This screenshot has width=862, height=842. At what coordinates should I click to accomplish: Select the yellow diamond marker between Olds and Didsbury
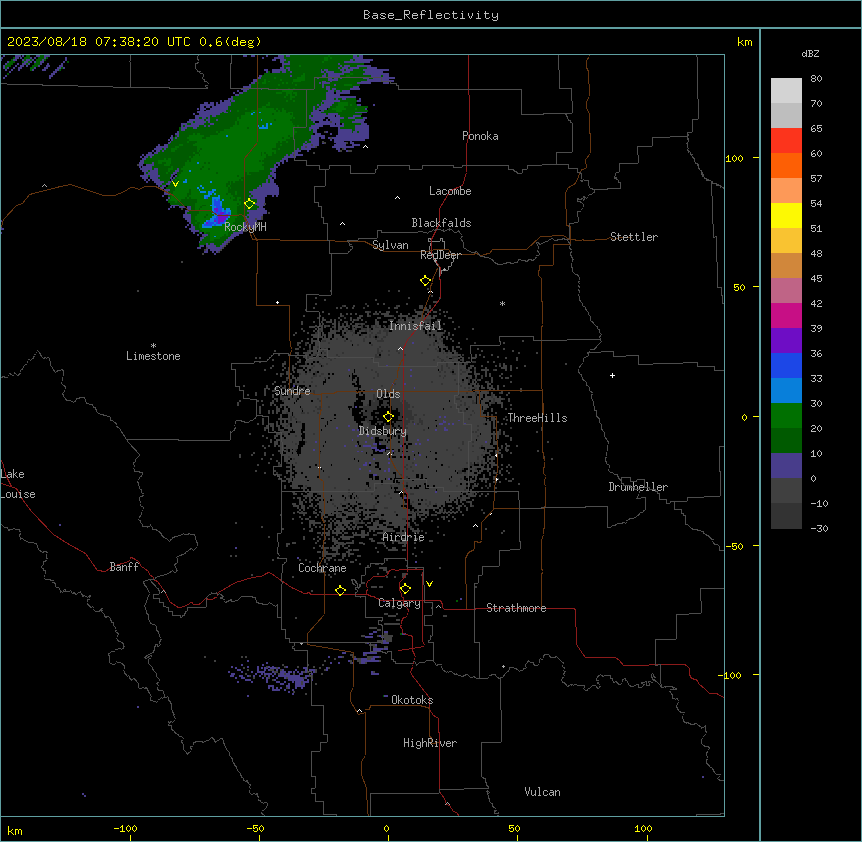coord(389,417)
